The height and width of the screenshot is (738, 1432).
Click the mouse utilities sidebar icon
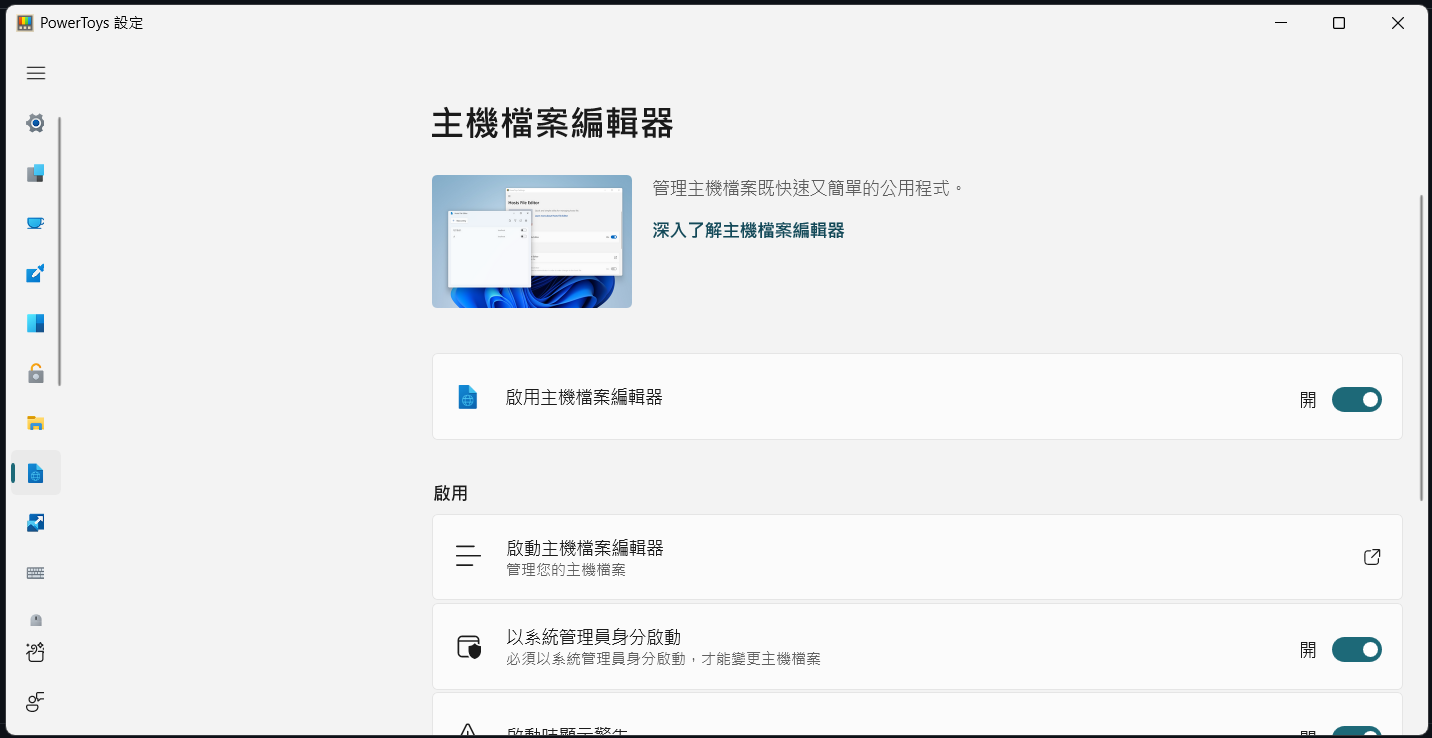pos(35,620)
